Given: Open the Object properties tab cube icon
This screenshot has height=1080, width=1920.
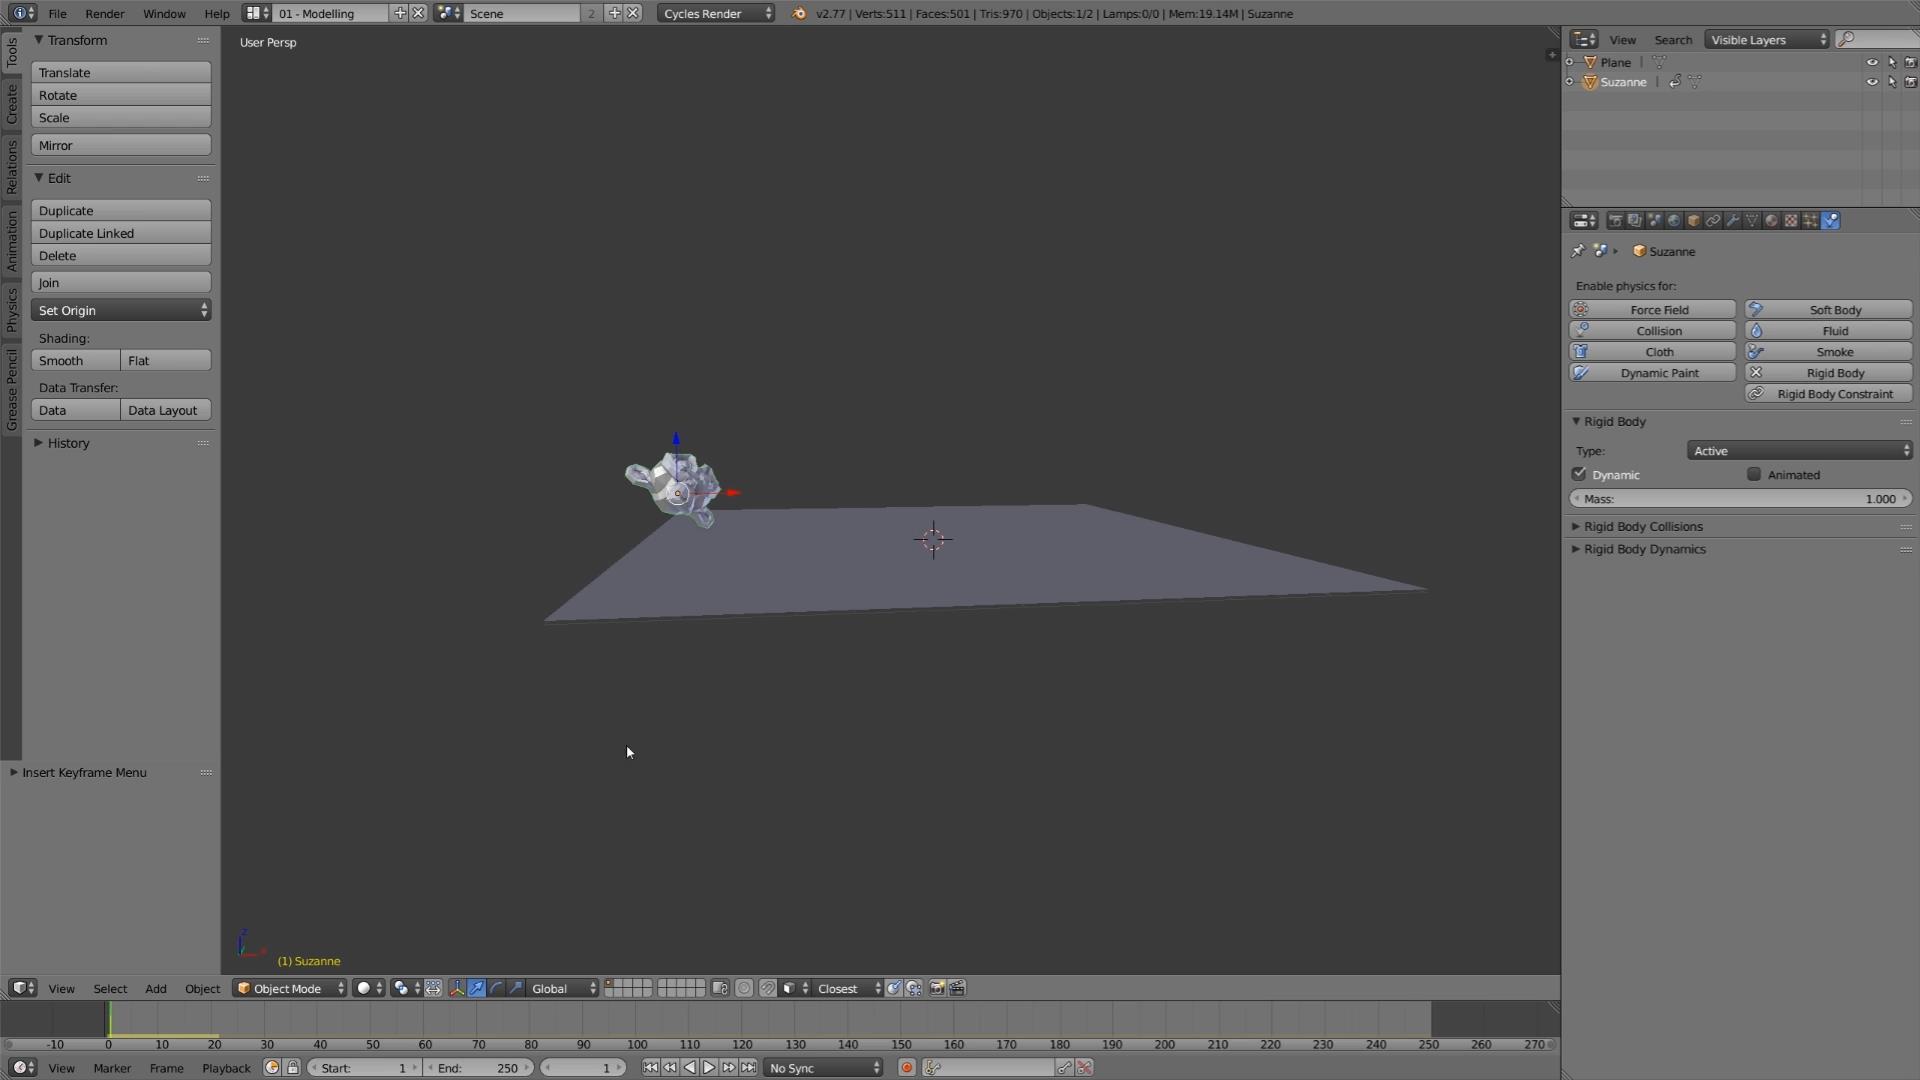Looking at the screenshot, I should [1693, 221].
